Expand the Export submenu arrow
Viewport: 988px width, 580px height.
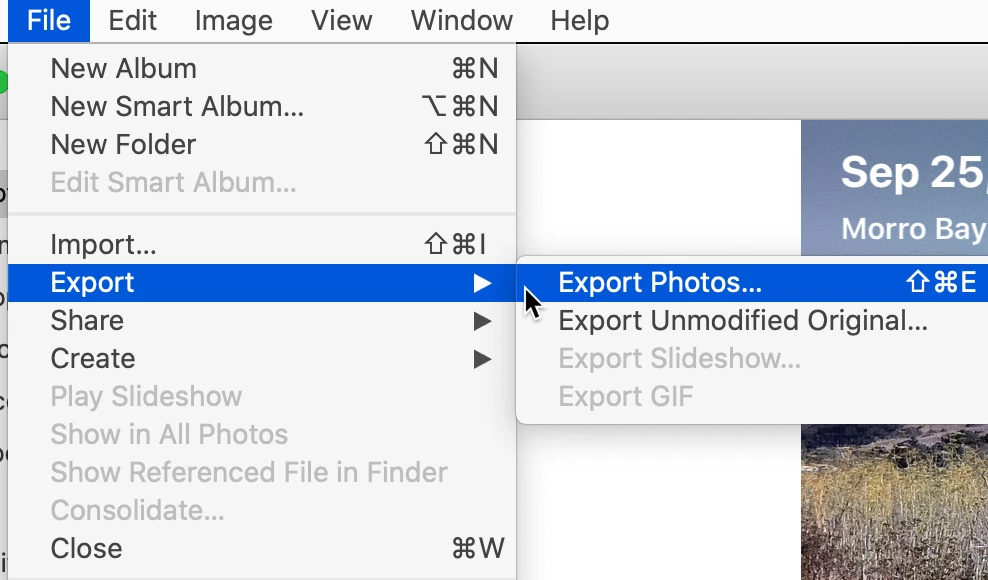click(483, 283)
